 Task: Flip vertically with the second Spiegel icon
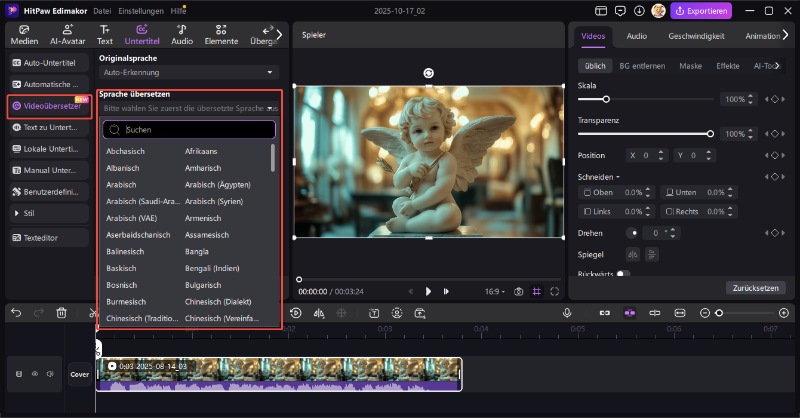coord(652,254)
